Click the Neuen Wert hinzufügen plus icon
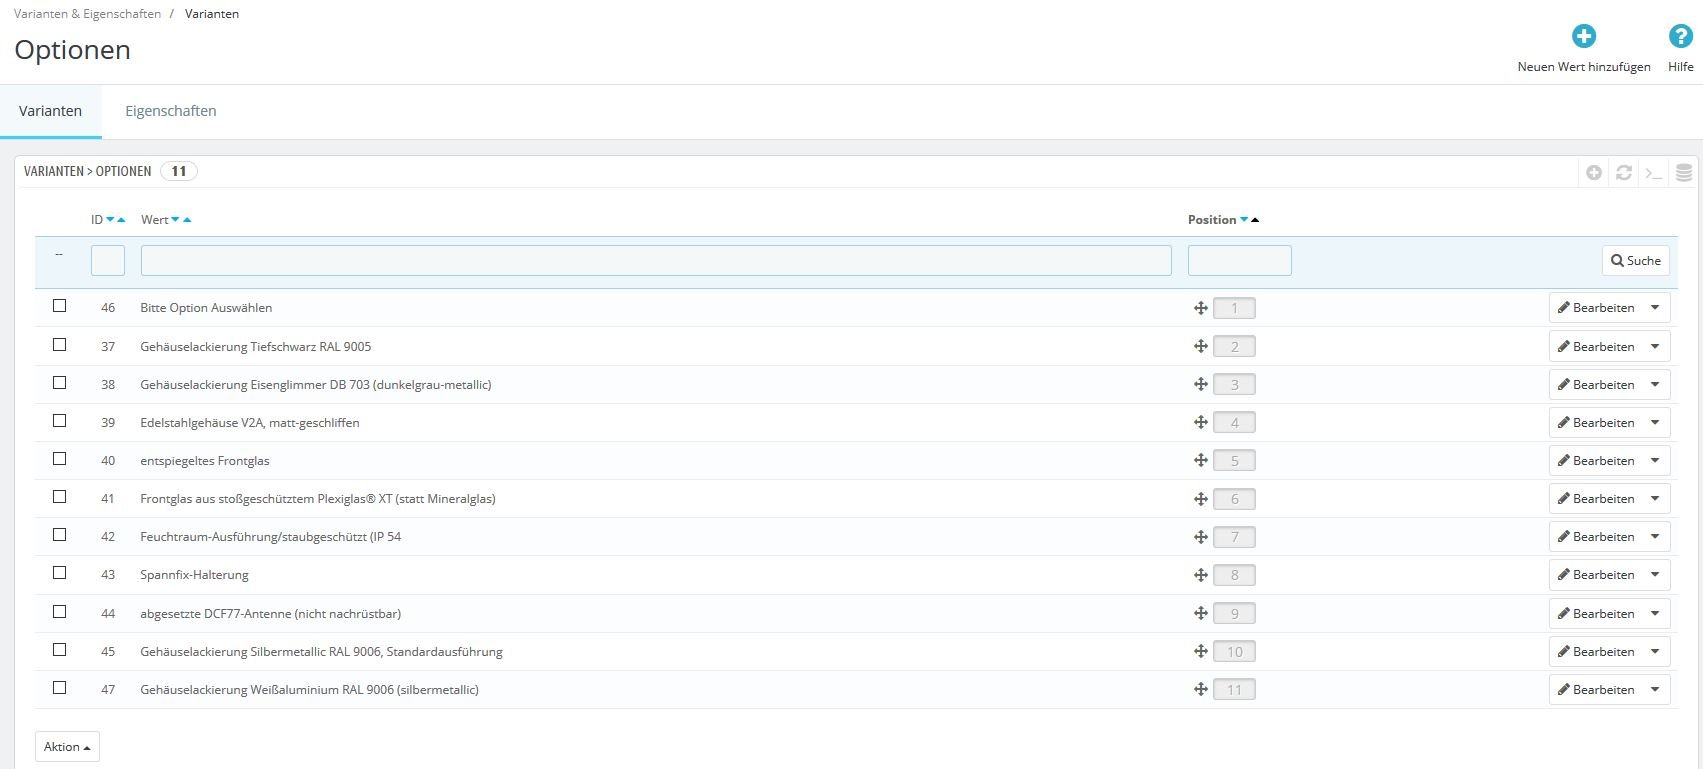 pos(1584,36)
